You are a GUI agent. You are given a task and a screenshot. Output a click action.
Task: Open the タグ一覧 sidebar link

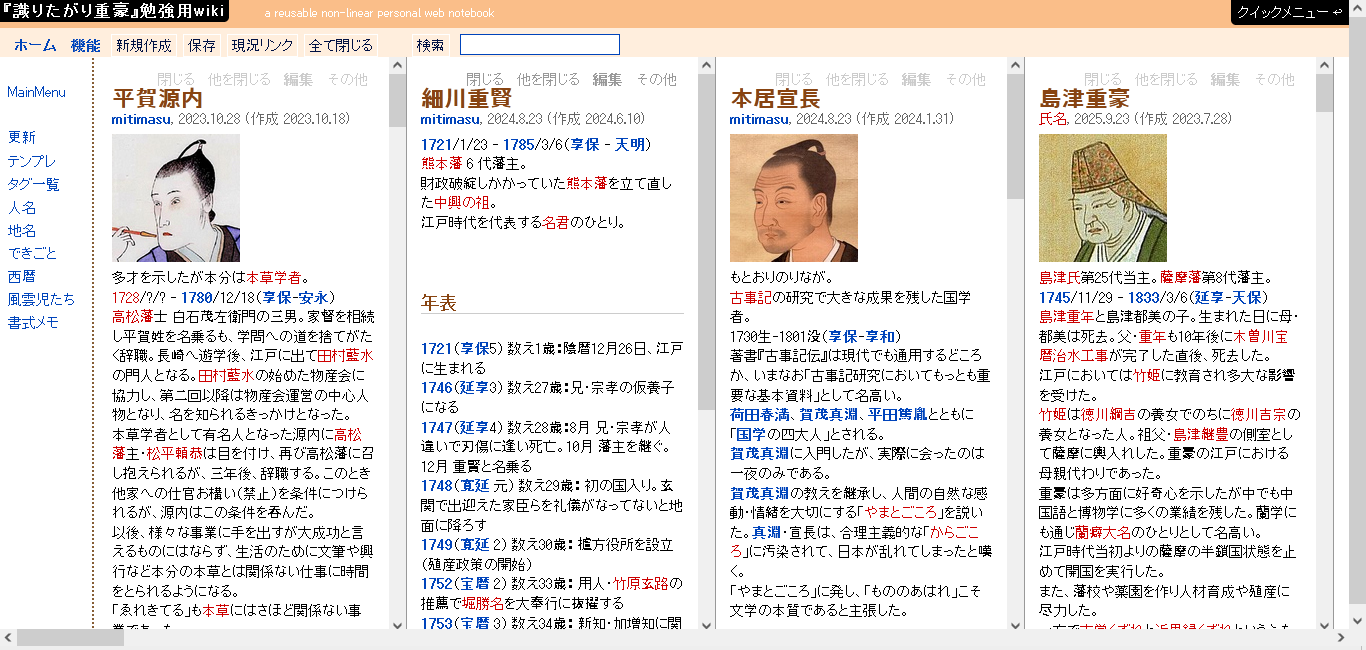34,185
